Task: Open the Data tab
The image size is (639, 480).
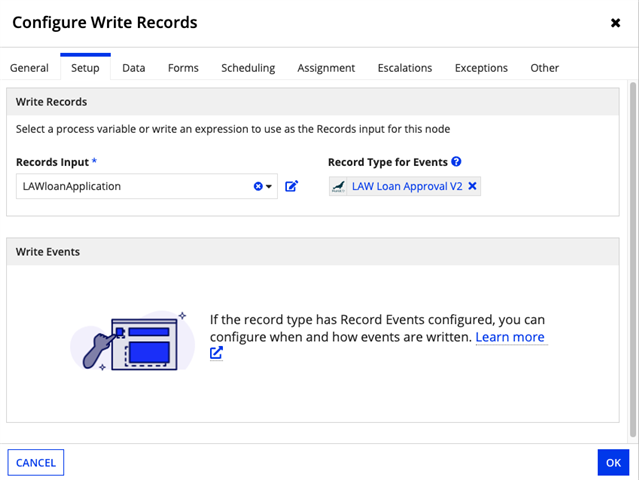Action: click(x=134, y=68)
